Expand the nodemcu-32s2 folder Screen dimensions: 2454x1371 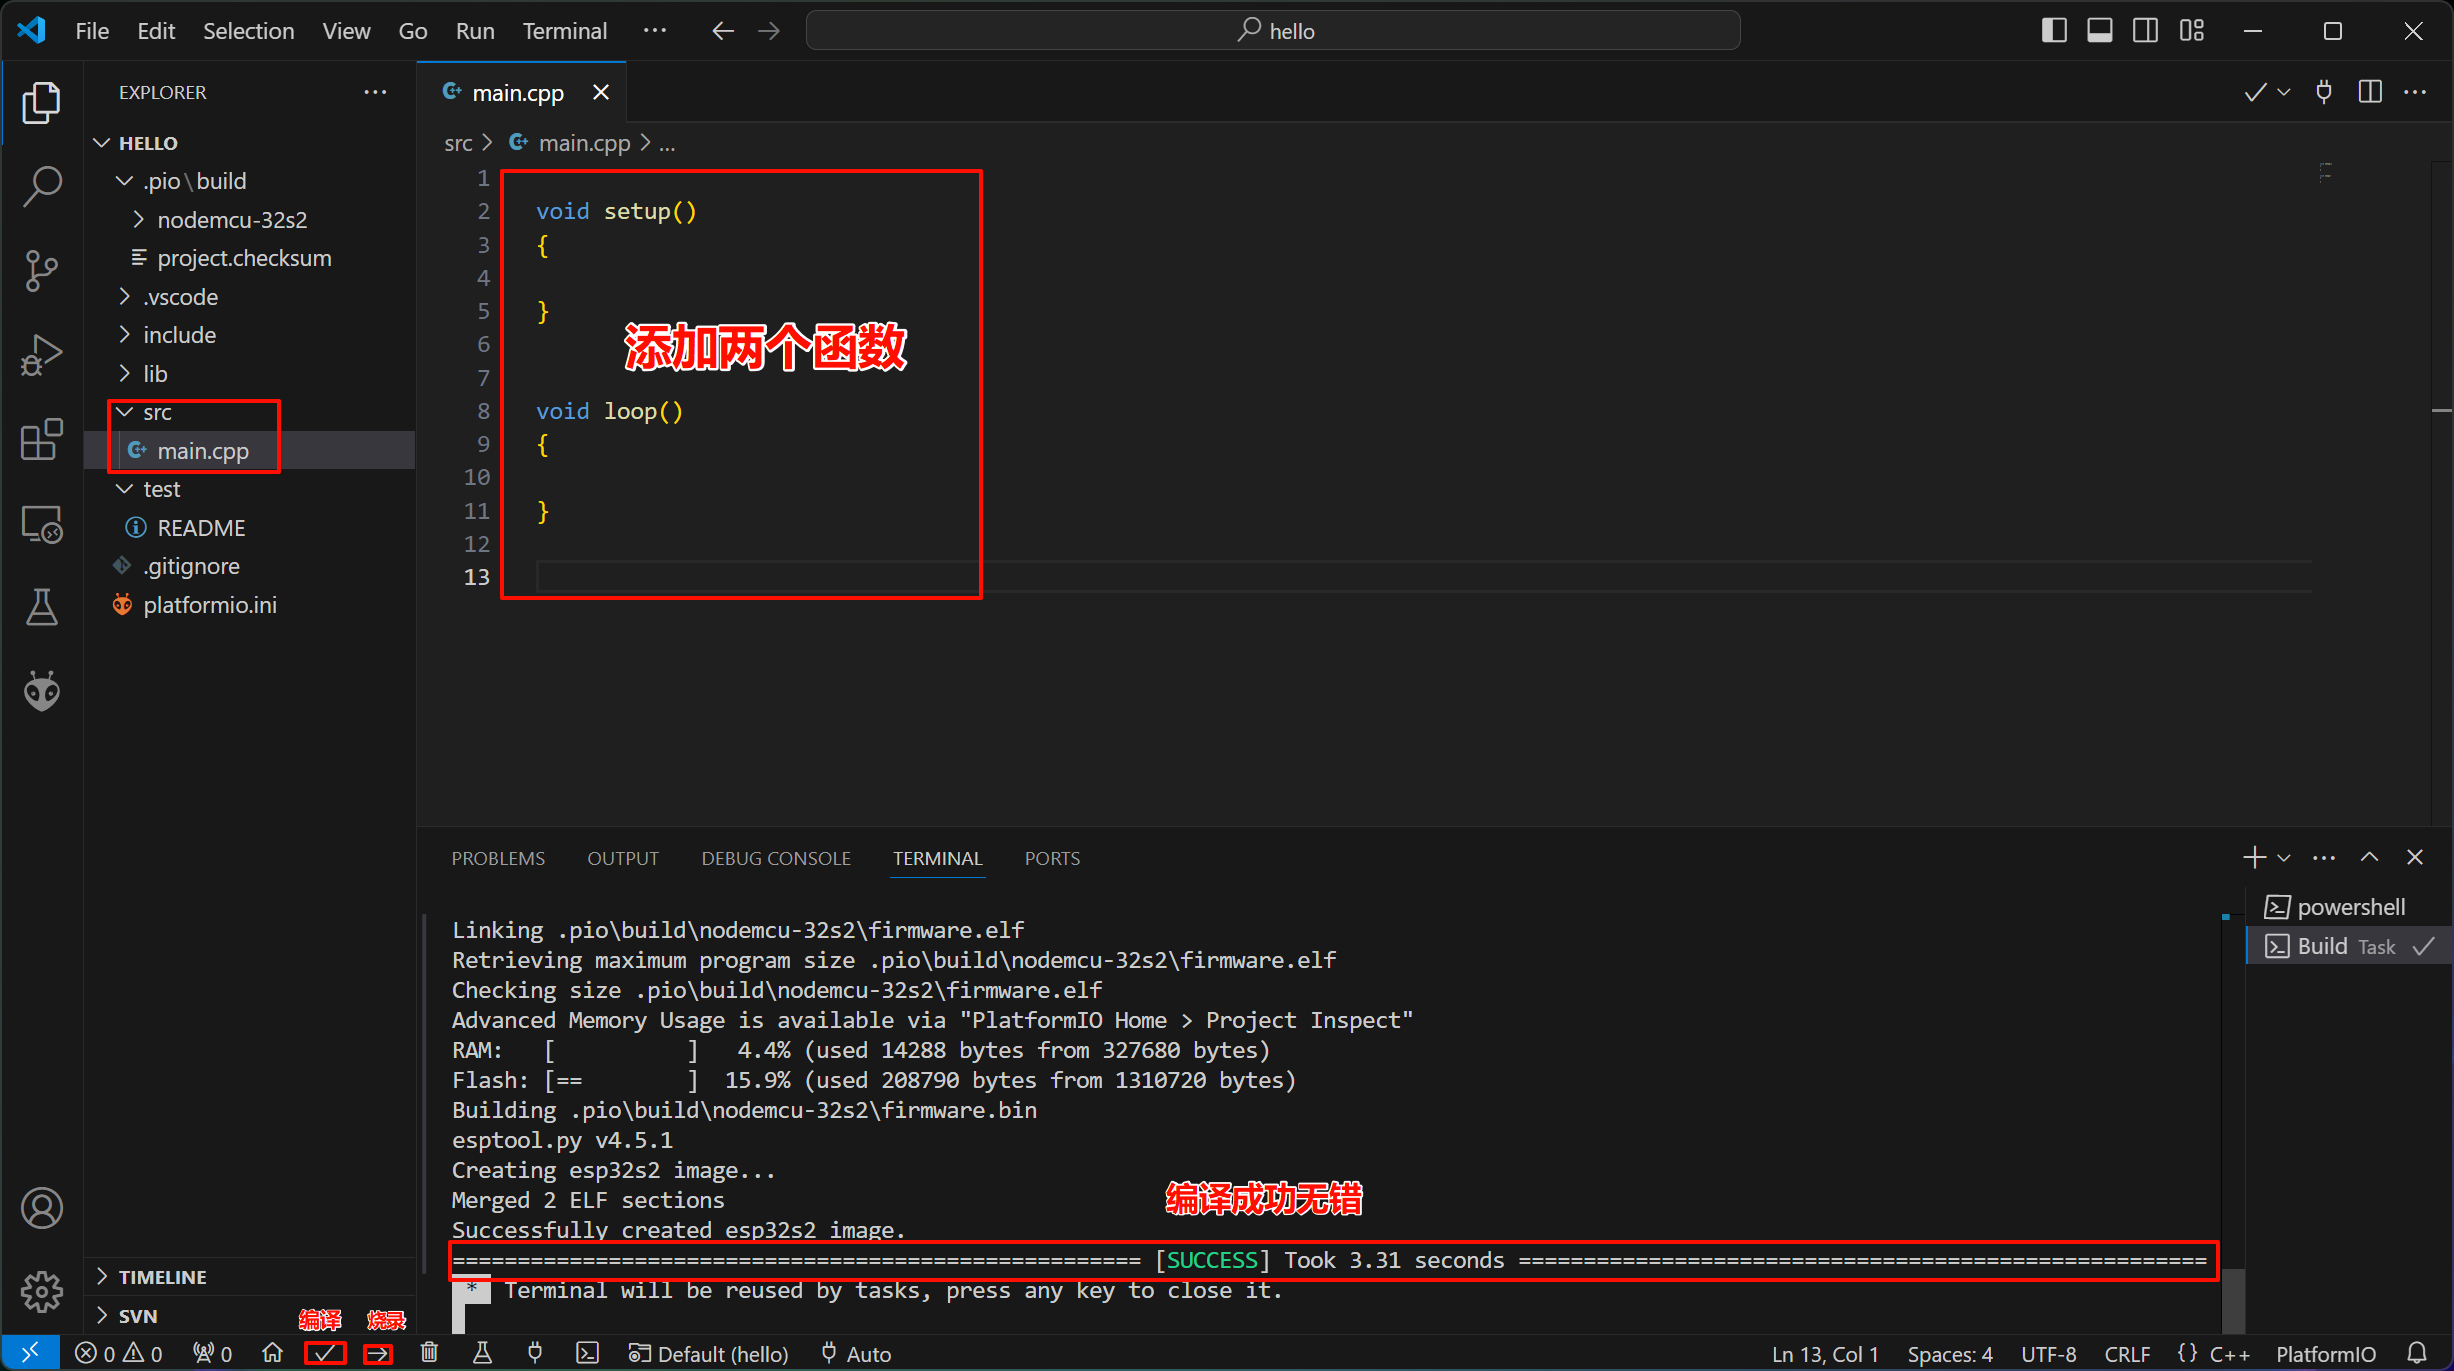coord(231,219)
